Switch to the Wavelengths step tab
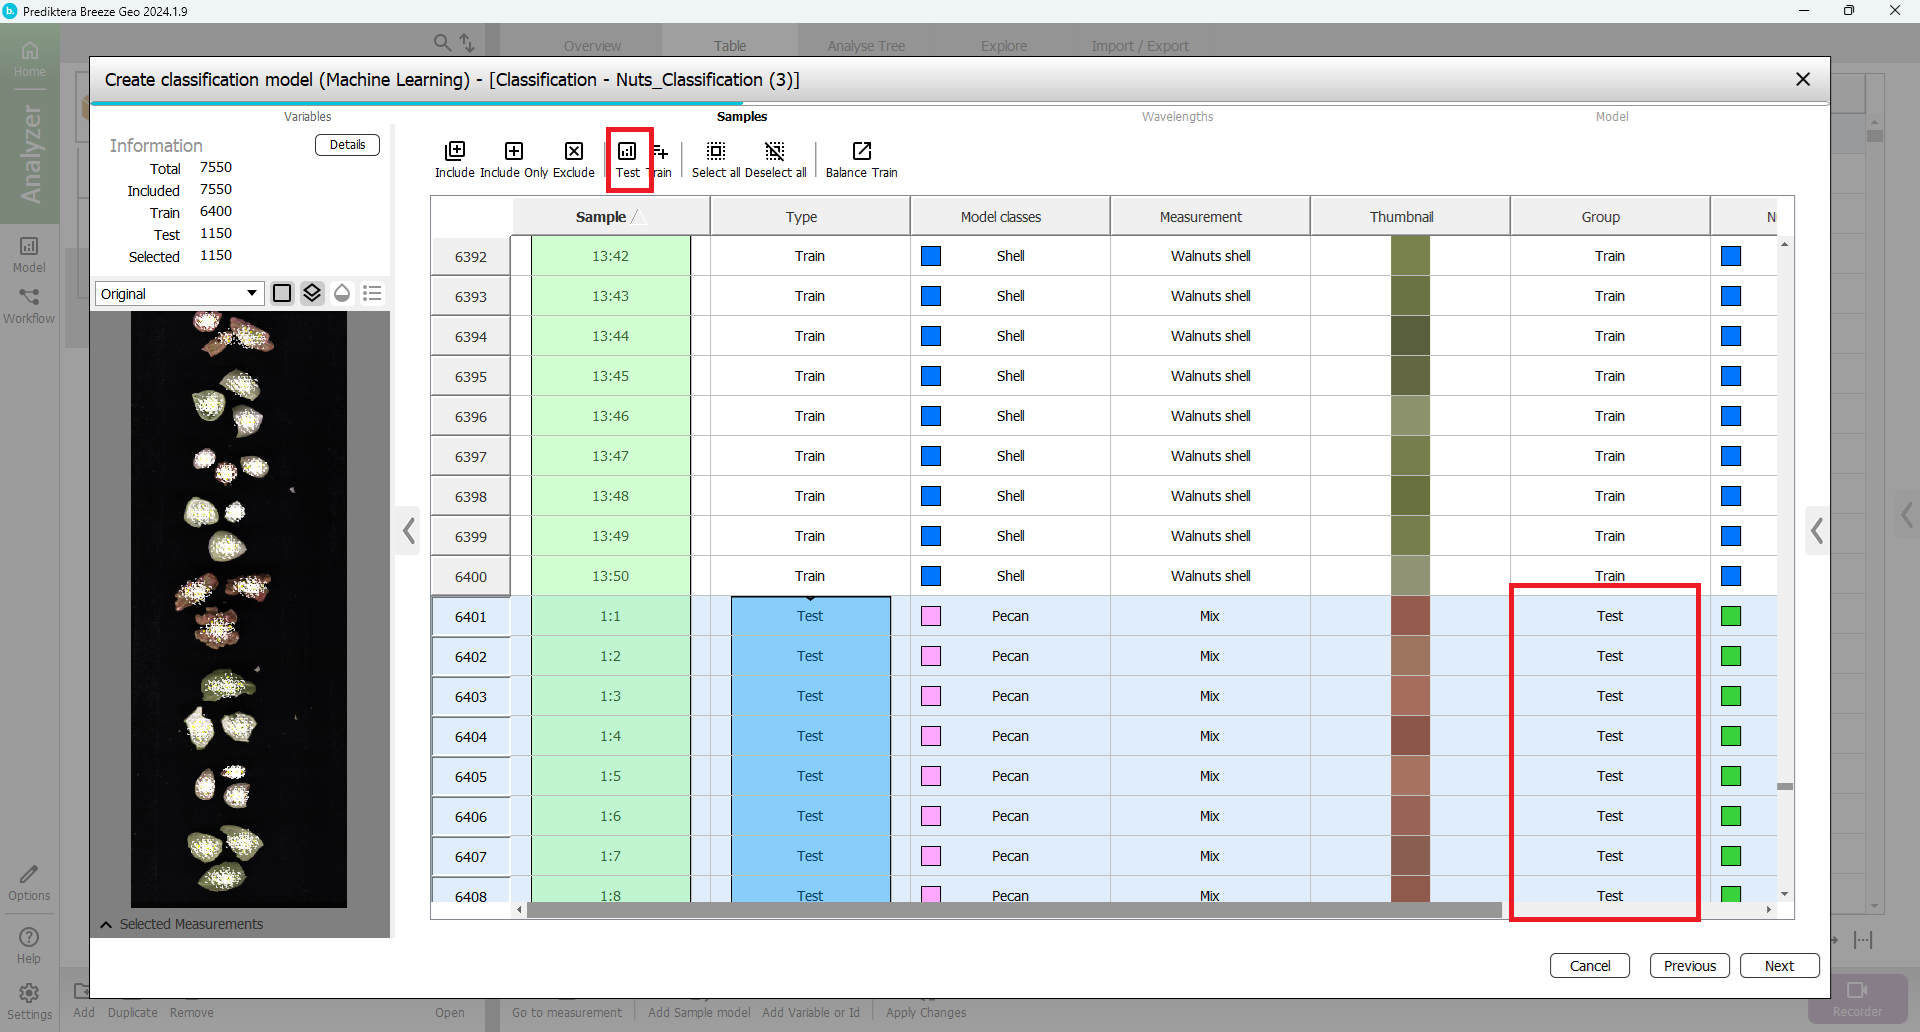Image resolution: width=1920 pixels, height=1032 pixels. tap(1177, 117)
